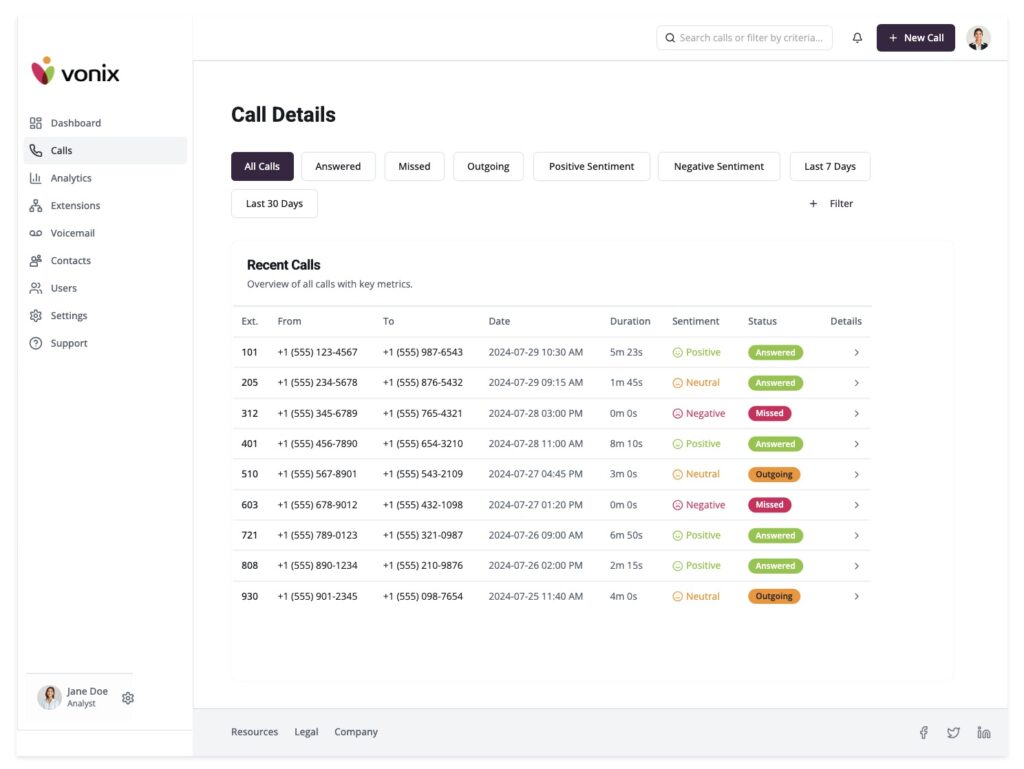The width and height of the screenshot is (1024, 769).
Task: Expand details for extension 101 call
Action: [x=856, y=353]
